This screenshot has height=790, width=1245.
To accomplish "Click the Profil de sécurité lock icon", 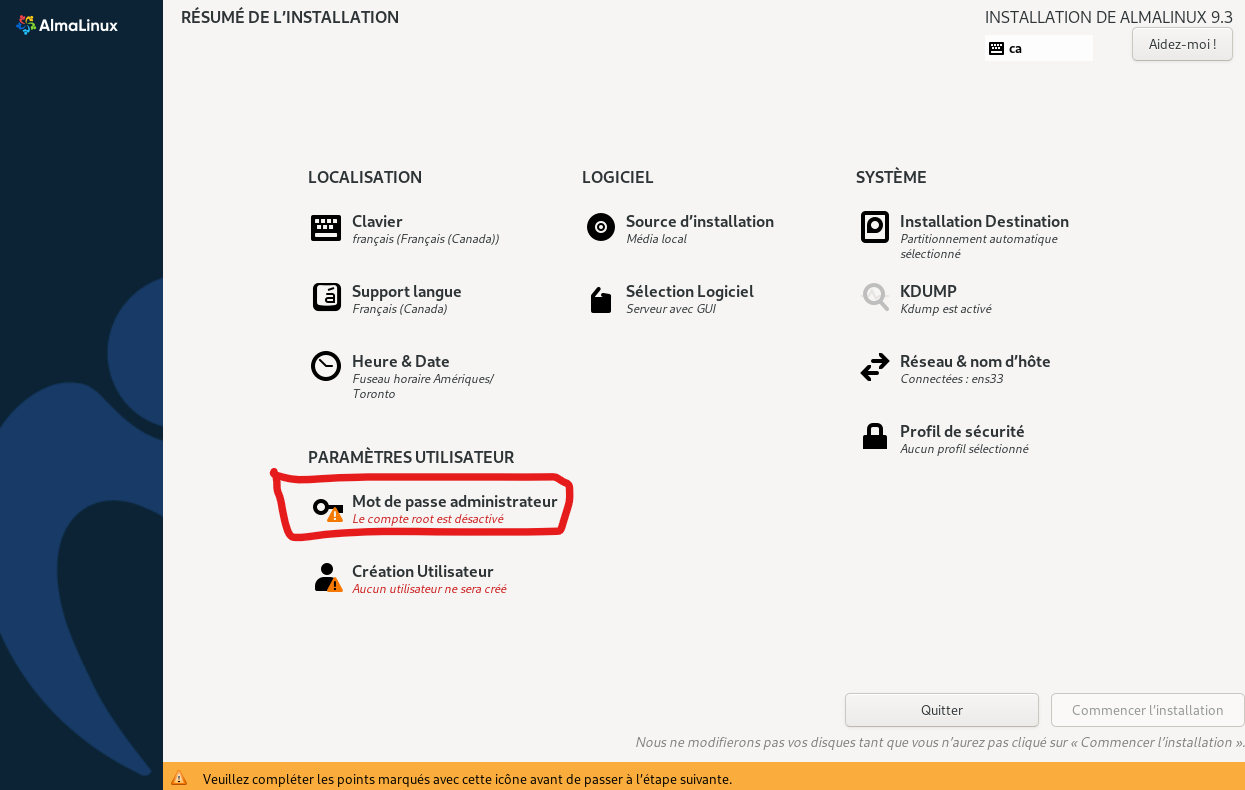I will pos(875,437).
